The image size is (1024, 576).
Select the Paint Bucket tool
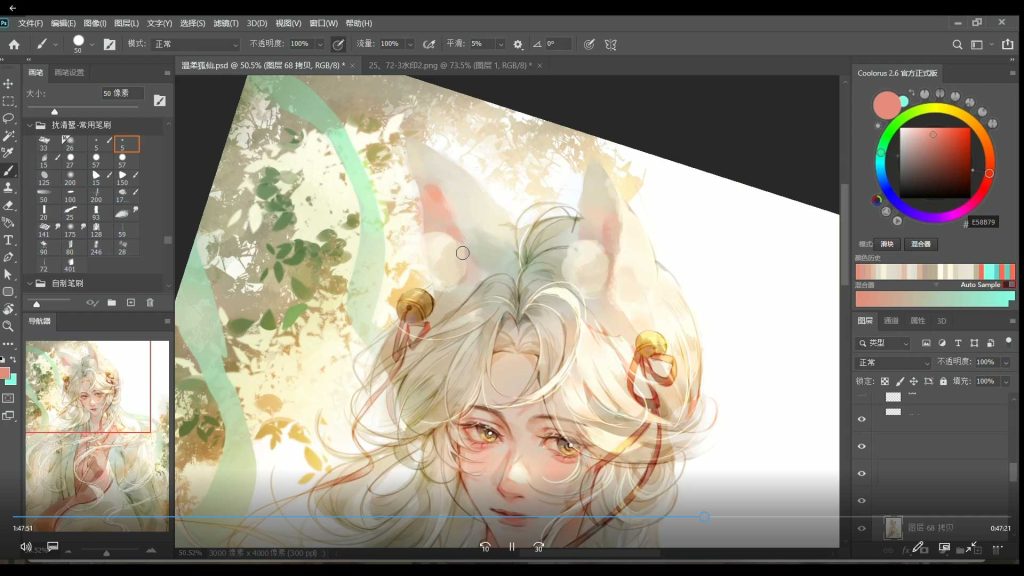(x=8, y=223)
